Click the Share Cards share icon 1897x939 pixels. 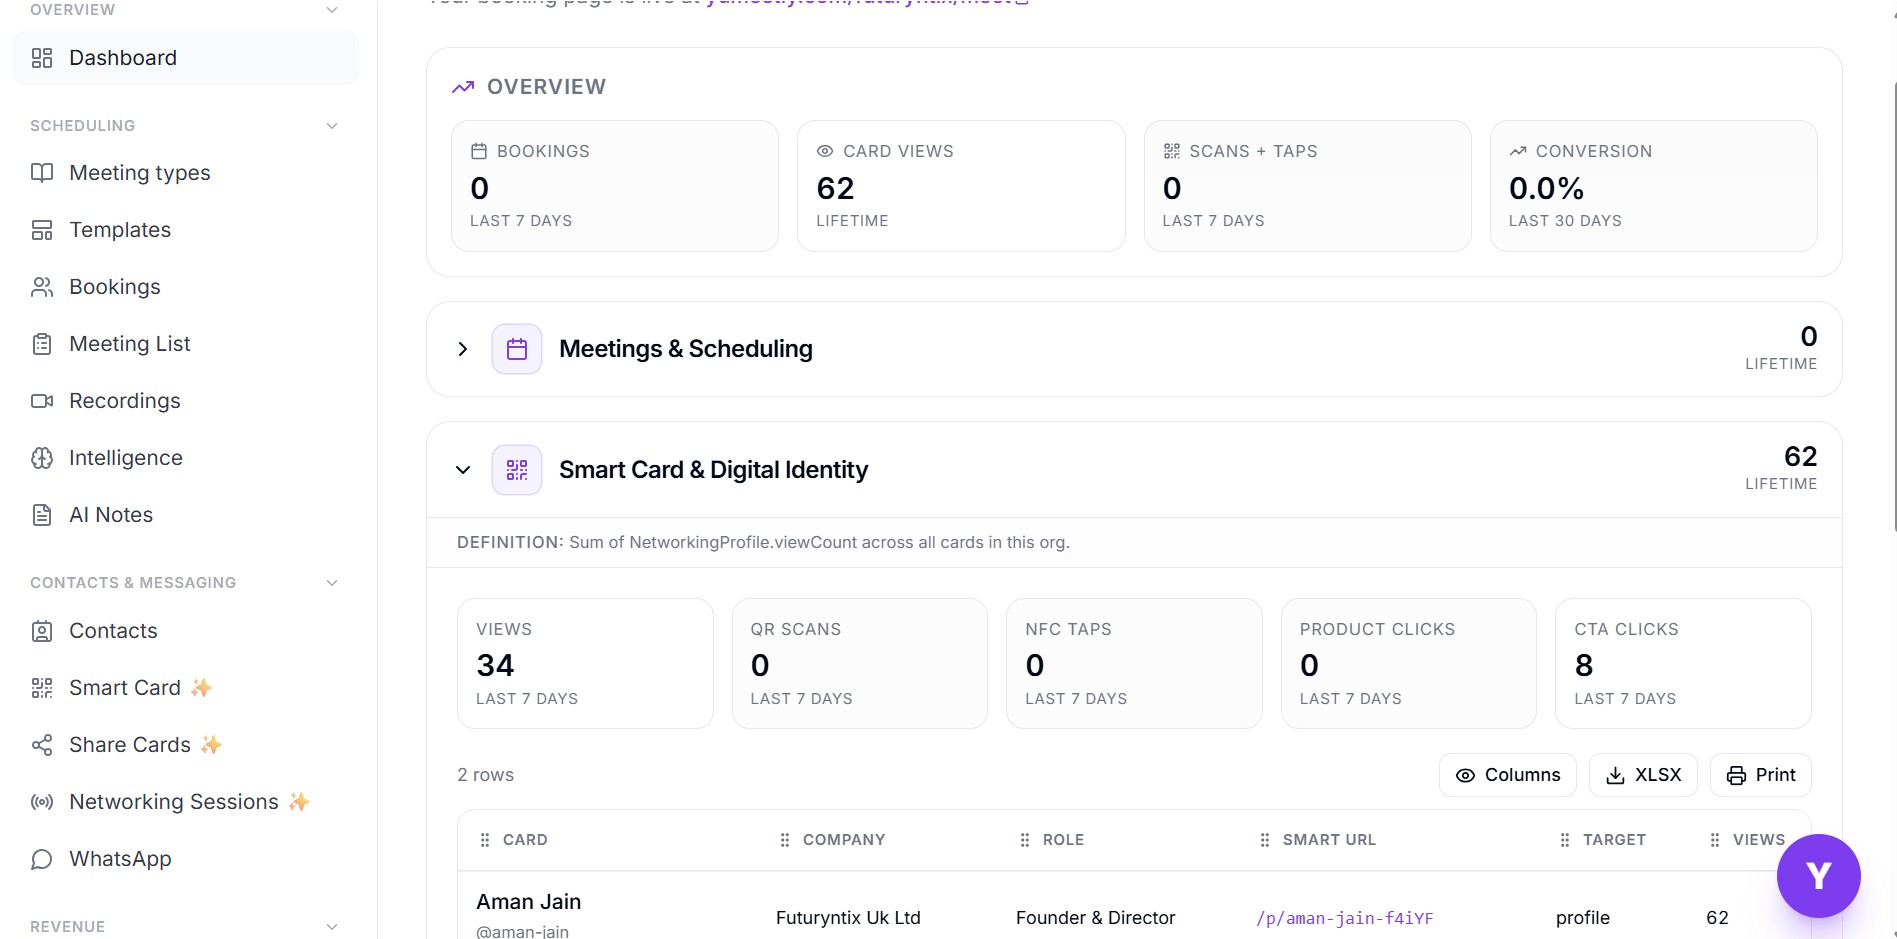coord(42,745)
